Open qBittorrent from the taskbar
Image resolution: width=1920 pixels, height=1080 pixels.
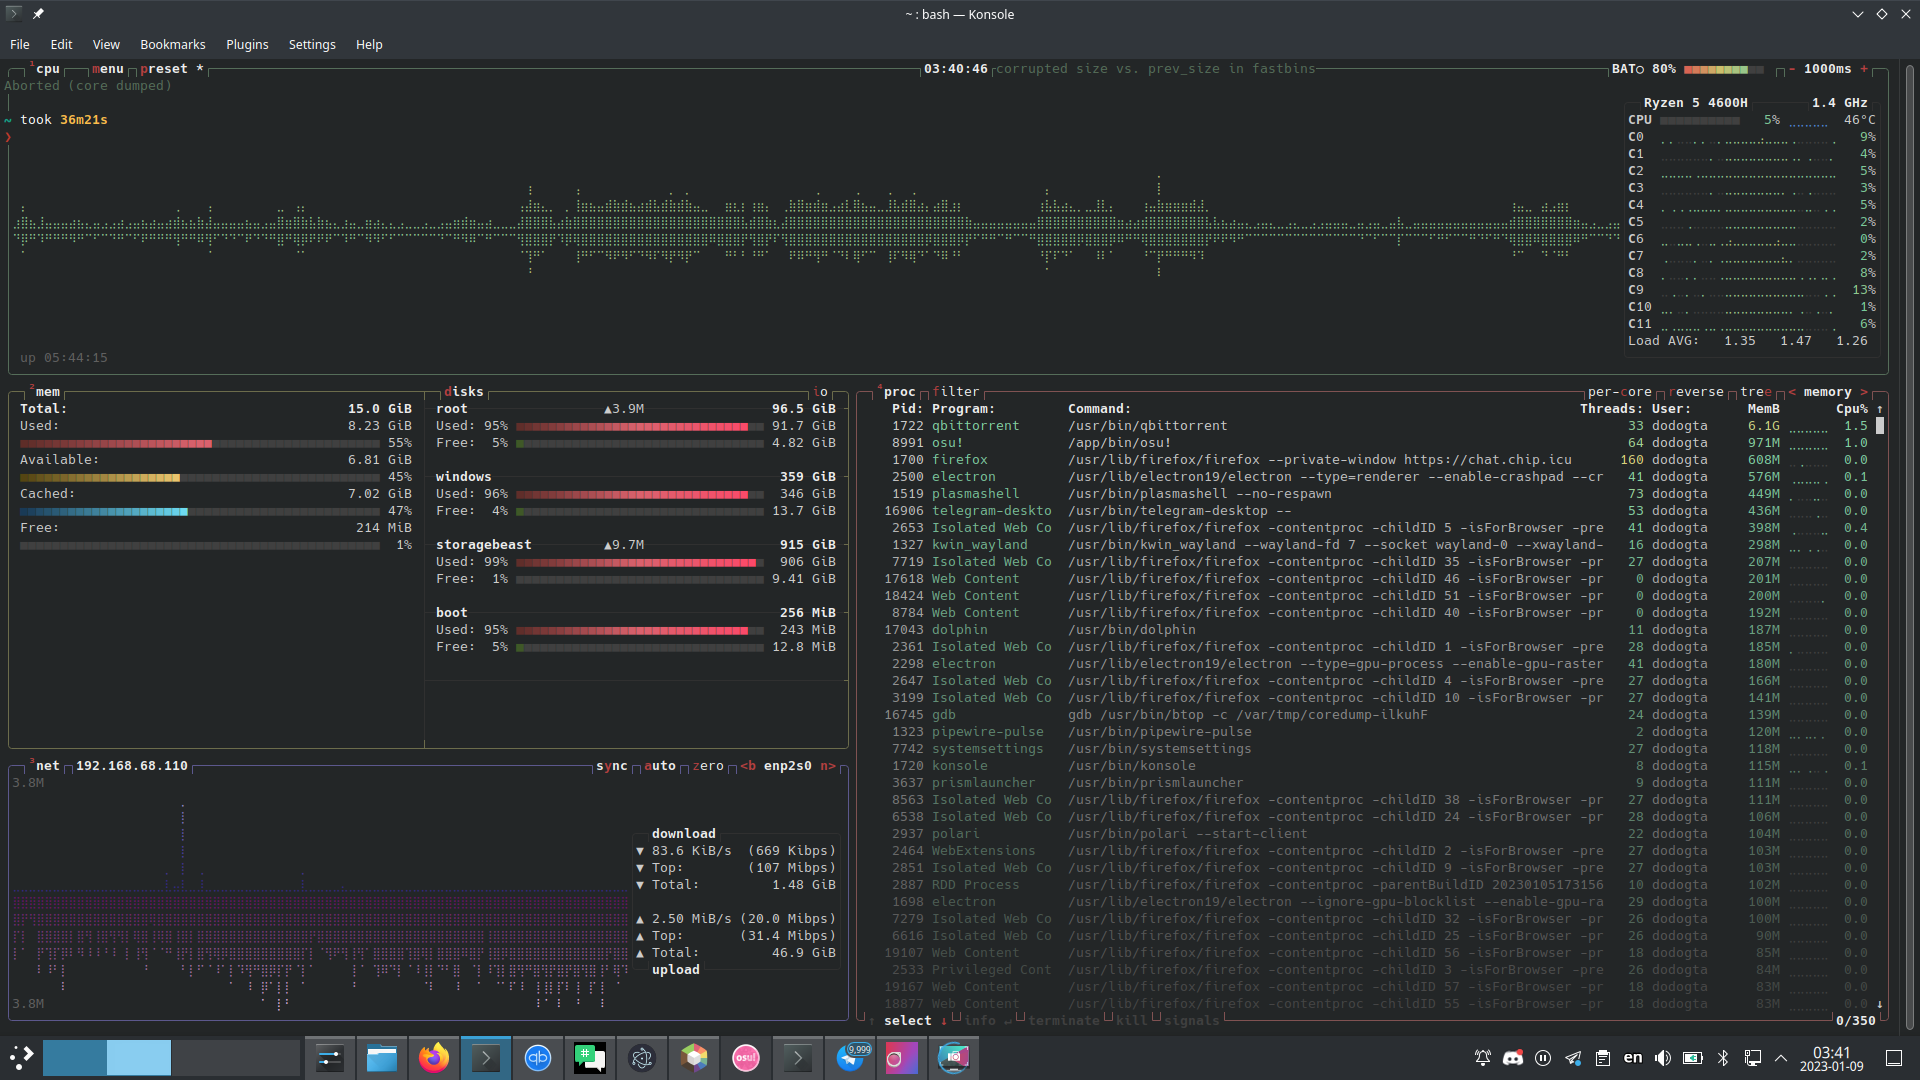pos(537,1057)
